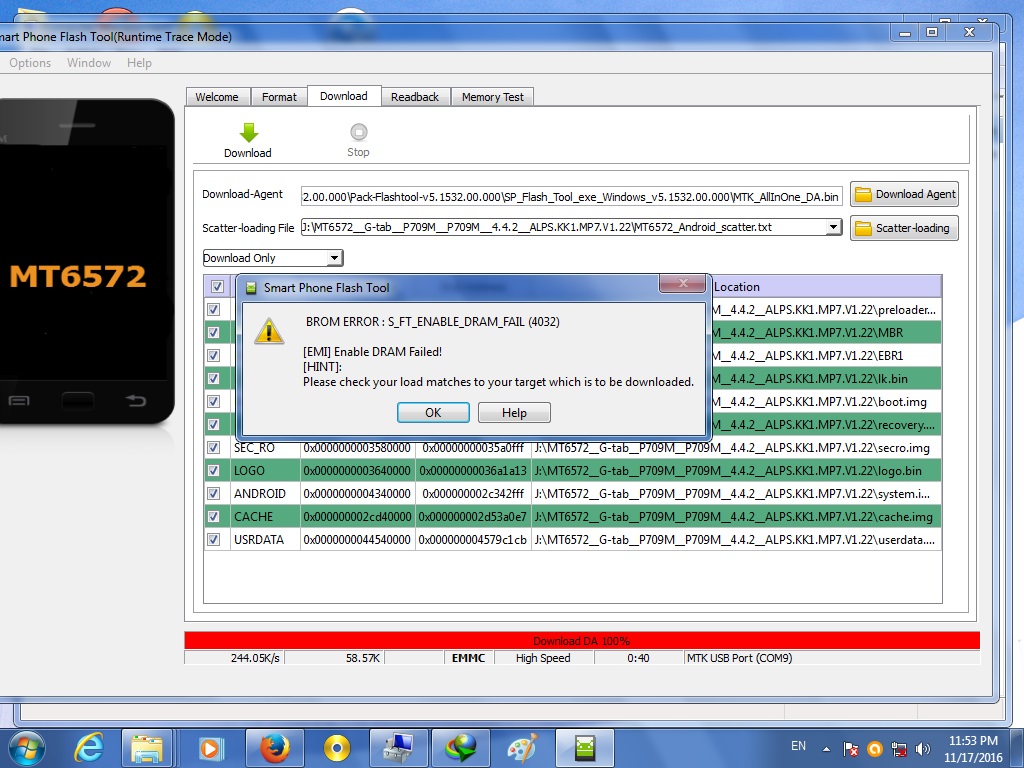The height and width of the screenshot is (768, 1024).
Task: Select the LOGO name cell
Action: pyautogui.click(x=265, y=470)
